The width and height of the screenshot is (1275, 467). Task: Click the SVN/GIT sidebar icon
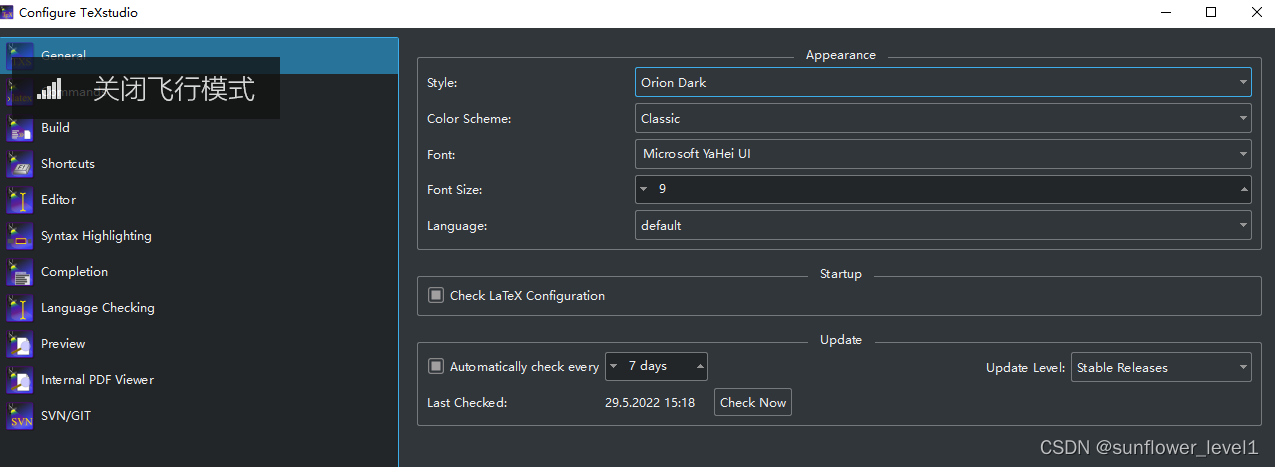click(20, 415)
